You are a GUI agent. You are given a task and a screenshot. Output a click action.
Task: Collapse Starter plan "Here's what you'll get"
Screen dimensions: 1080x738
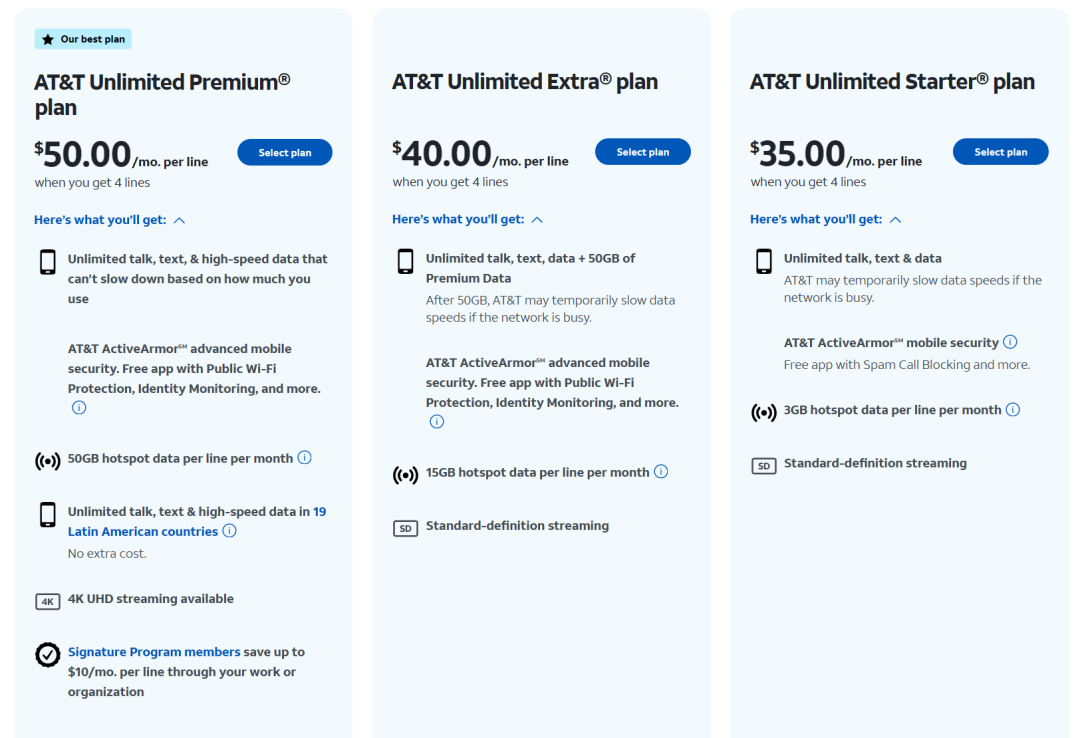(826, 220)
